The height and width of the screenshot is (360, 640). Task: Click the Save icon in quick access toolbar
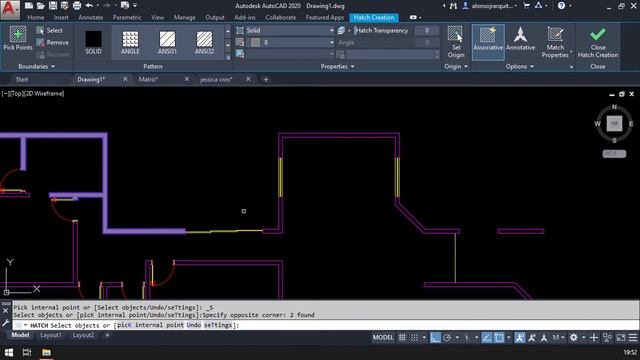[53, 6]
